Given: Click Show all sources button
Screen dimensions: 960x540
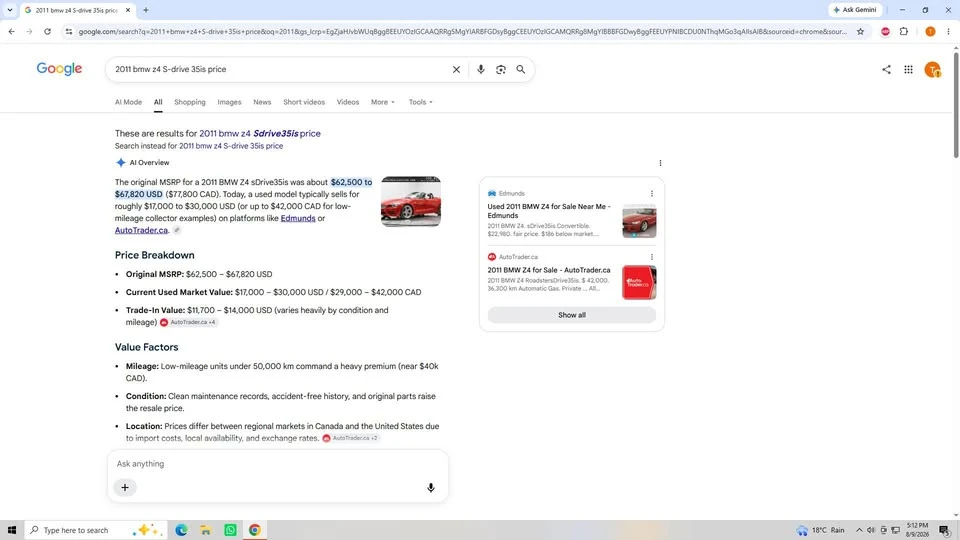Looking at the screenshot, I should coord(571,315).
